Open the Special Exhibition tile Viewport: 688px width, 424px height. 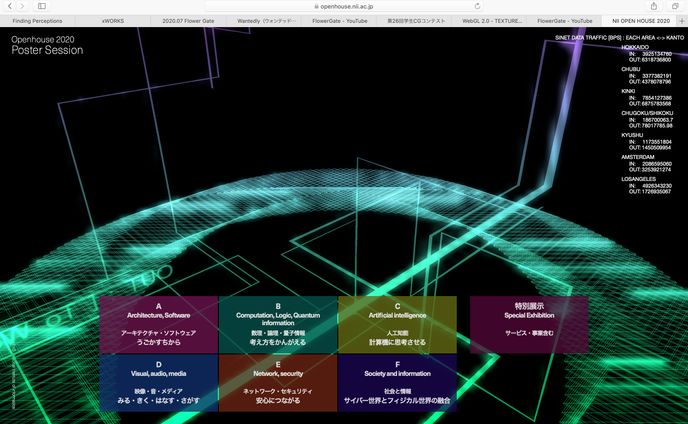click(x=529, y=323)
